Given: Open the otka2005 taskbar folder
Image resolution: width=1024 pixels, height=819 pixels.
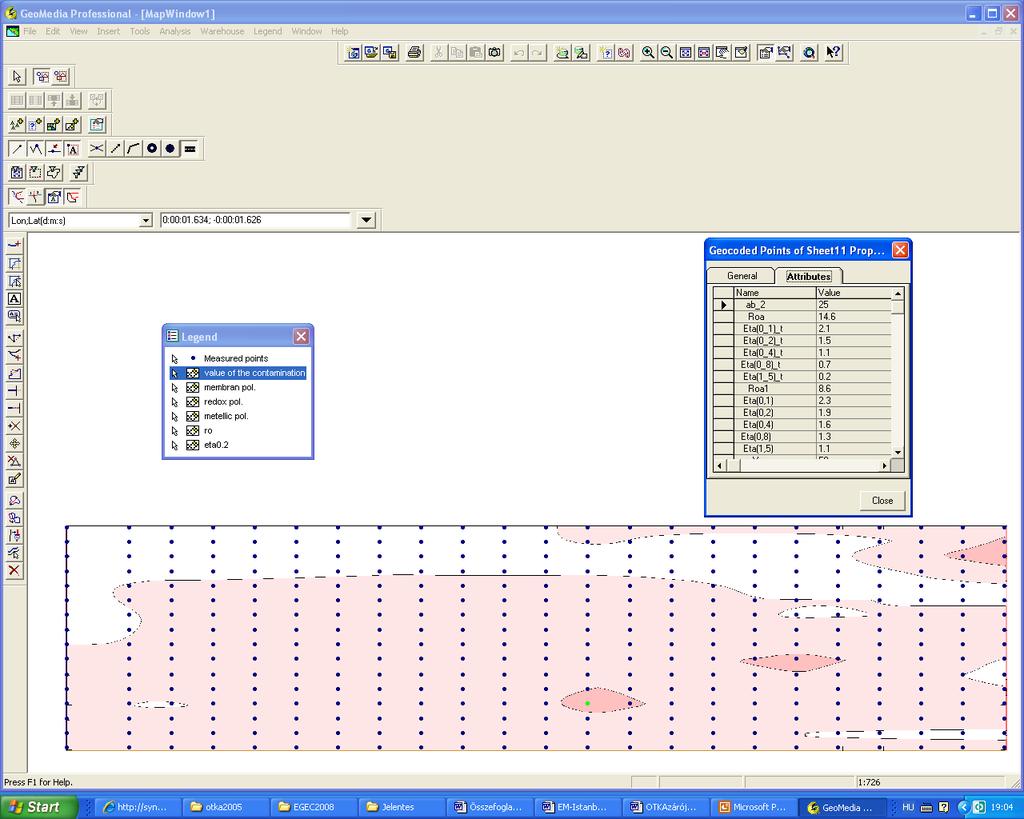Looking at the screenshot, I should pos(224,807).
